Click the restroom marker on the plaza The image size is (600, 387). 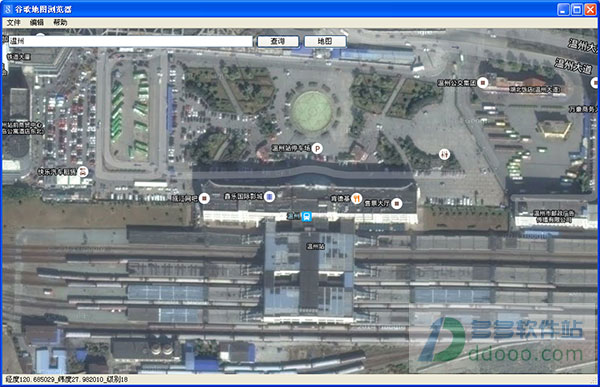pos(444,154)
